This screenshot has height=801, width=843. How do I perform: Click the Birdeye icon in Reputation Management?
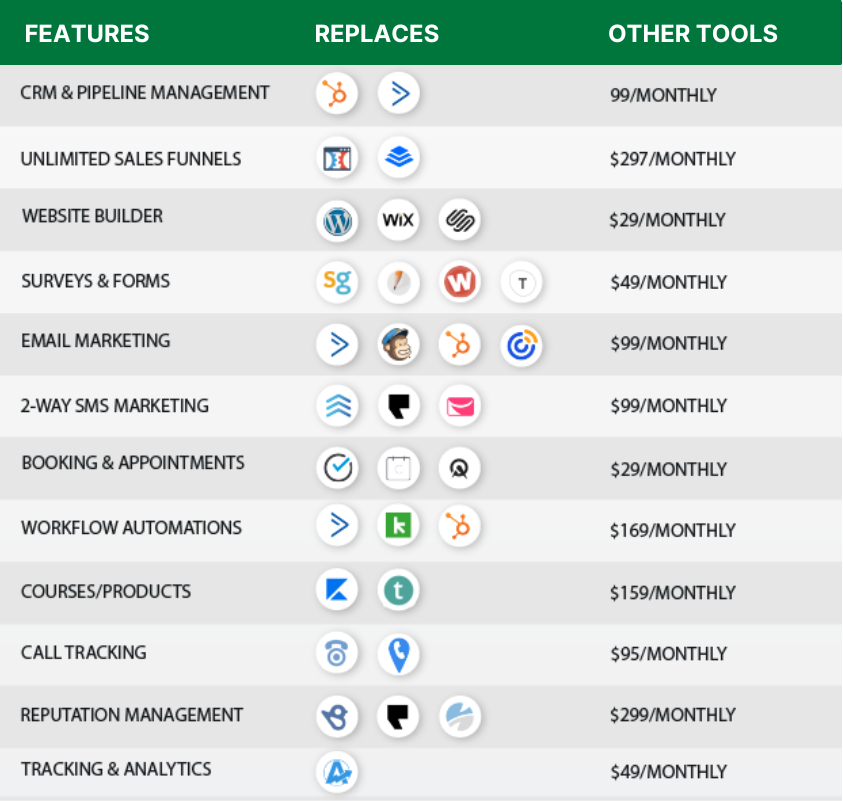point(337,716)
